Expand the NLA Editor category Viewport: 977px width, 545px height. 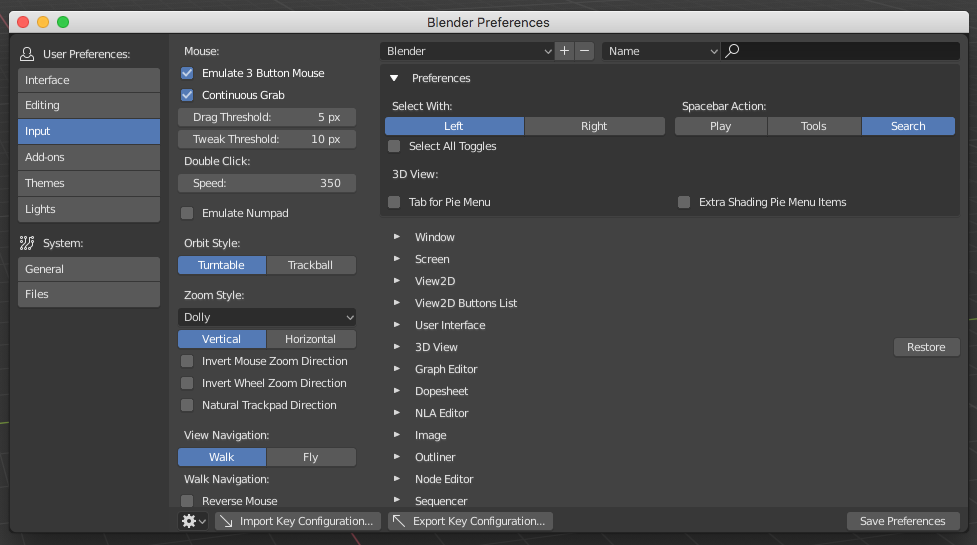[396, 412]
